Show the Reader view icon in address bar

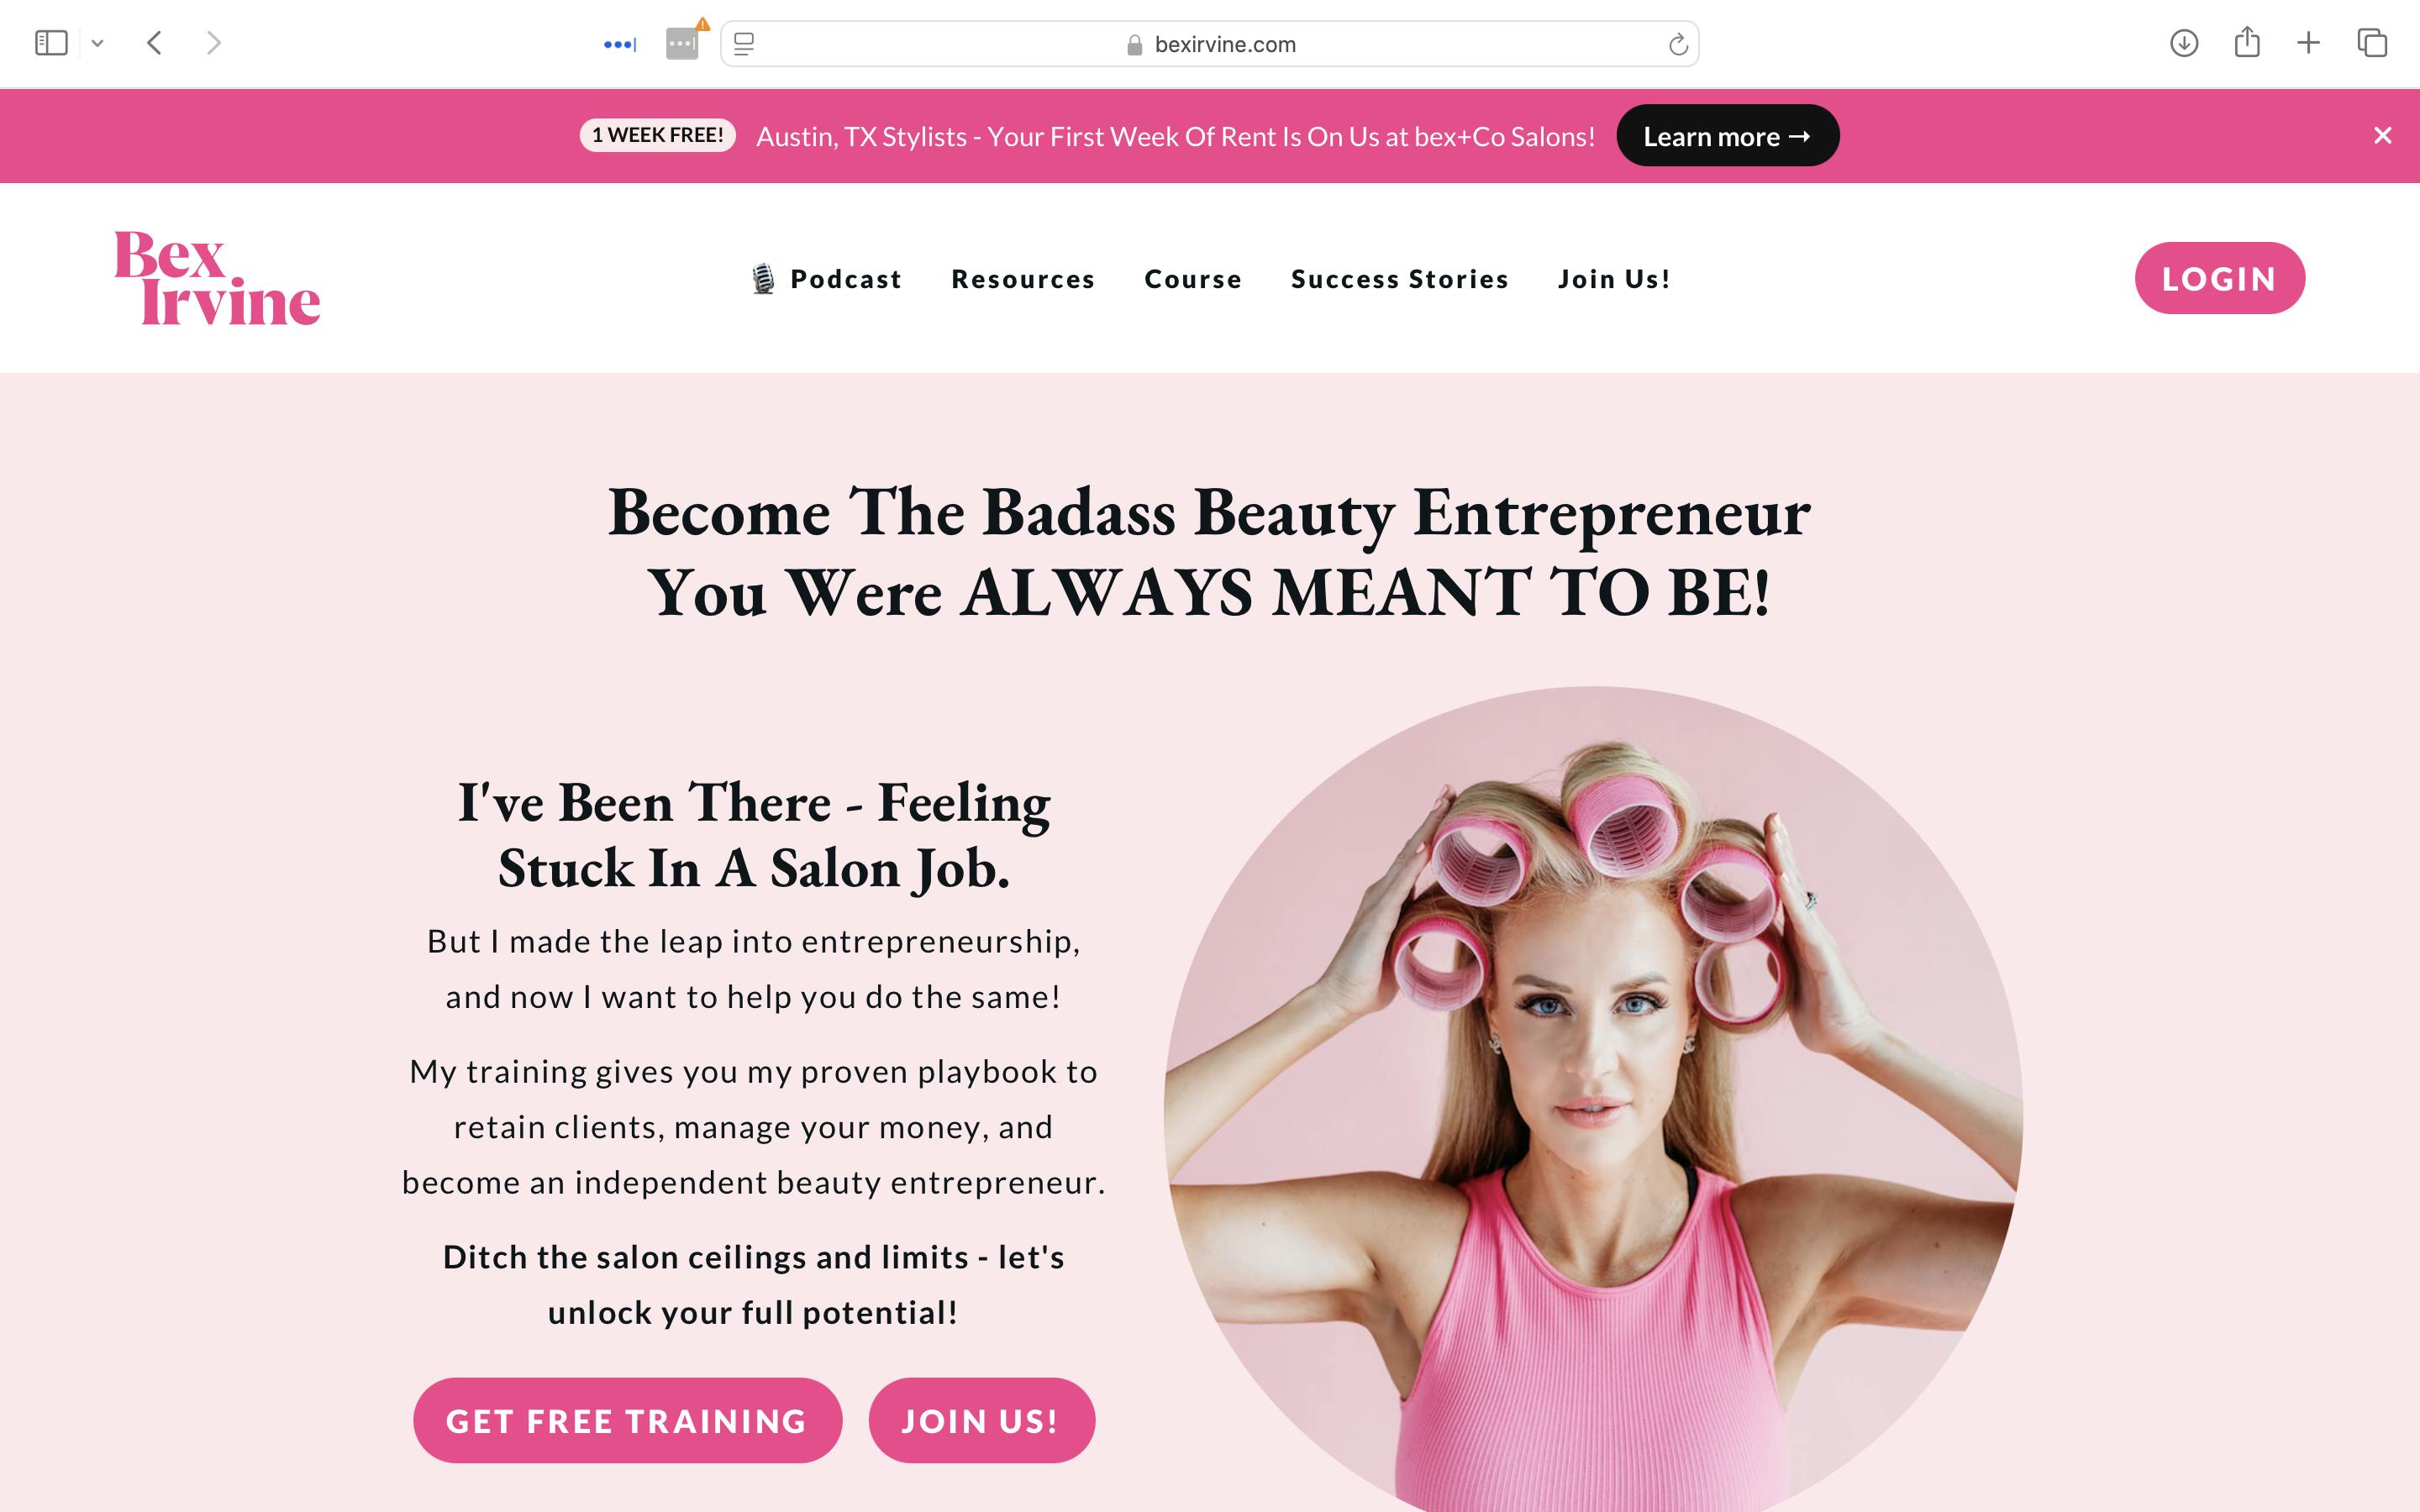click(744, 44)
